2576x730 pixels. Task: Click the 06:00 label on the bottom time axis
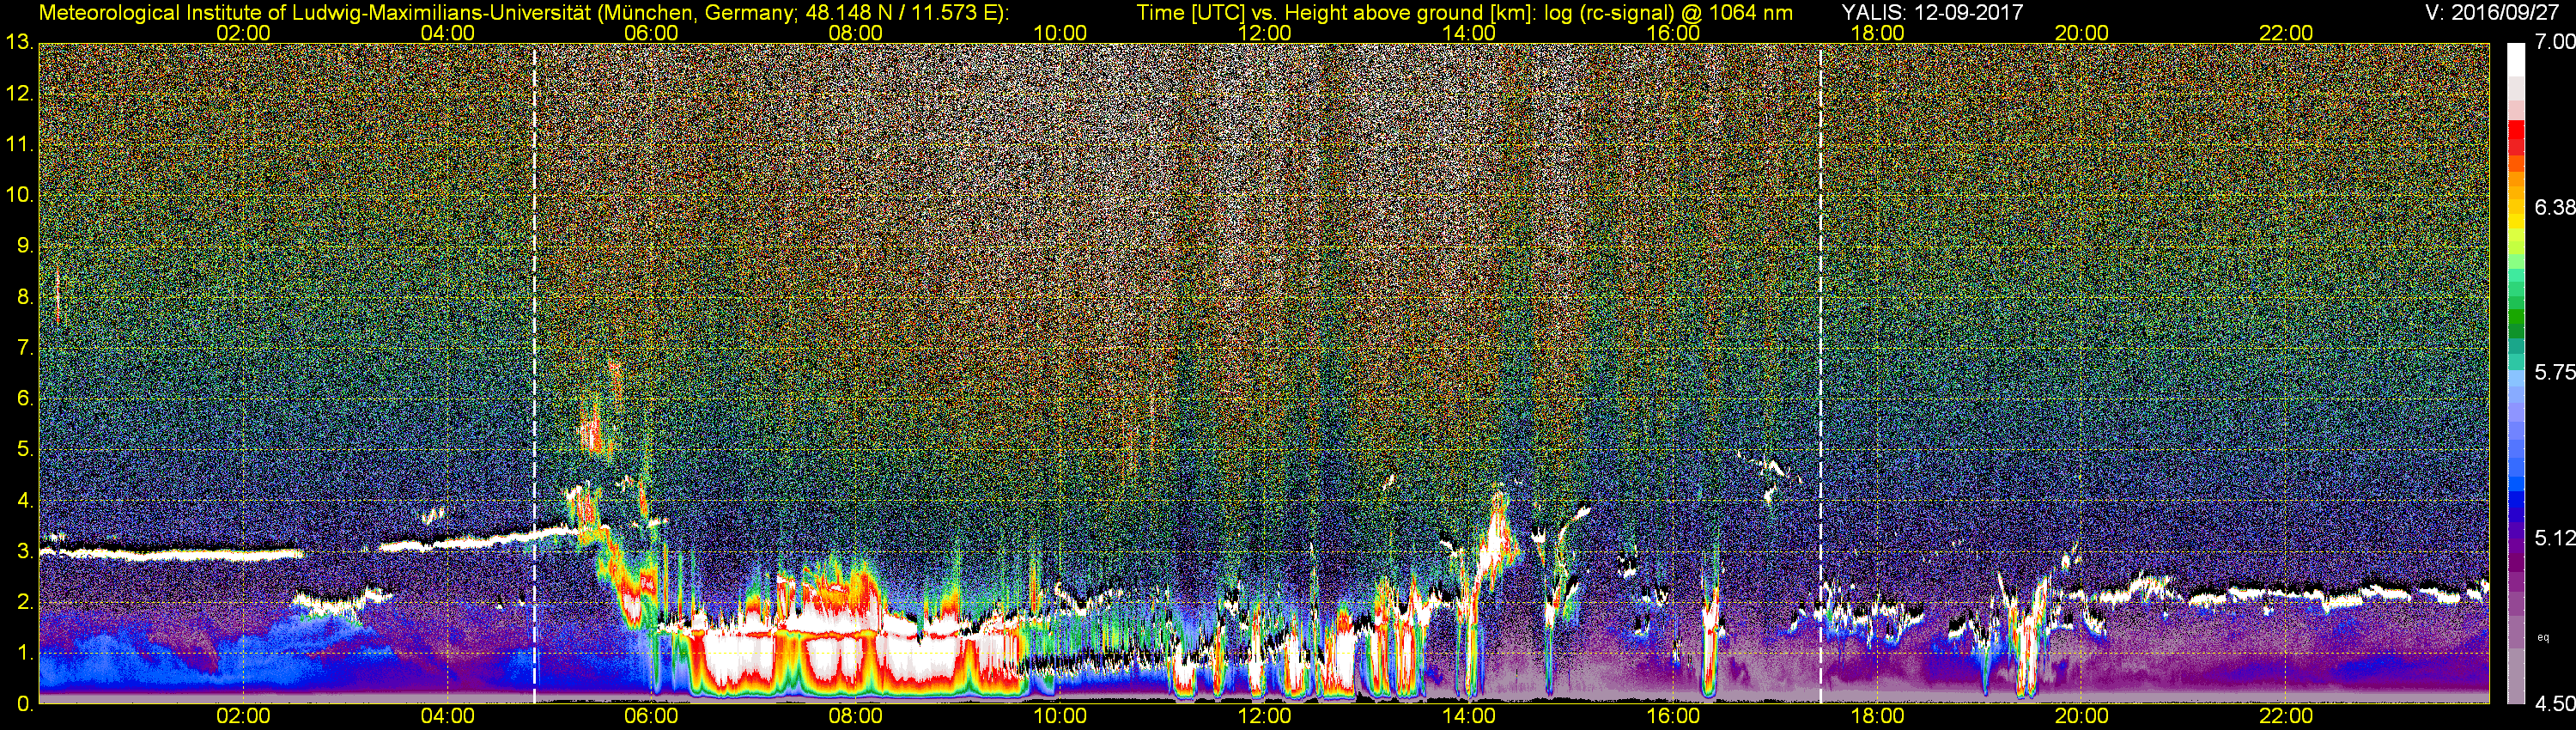[x=651, y=717]
